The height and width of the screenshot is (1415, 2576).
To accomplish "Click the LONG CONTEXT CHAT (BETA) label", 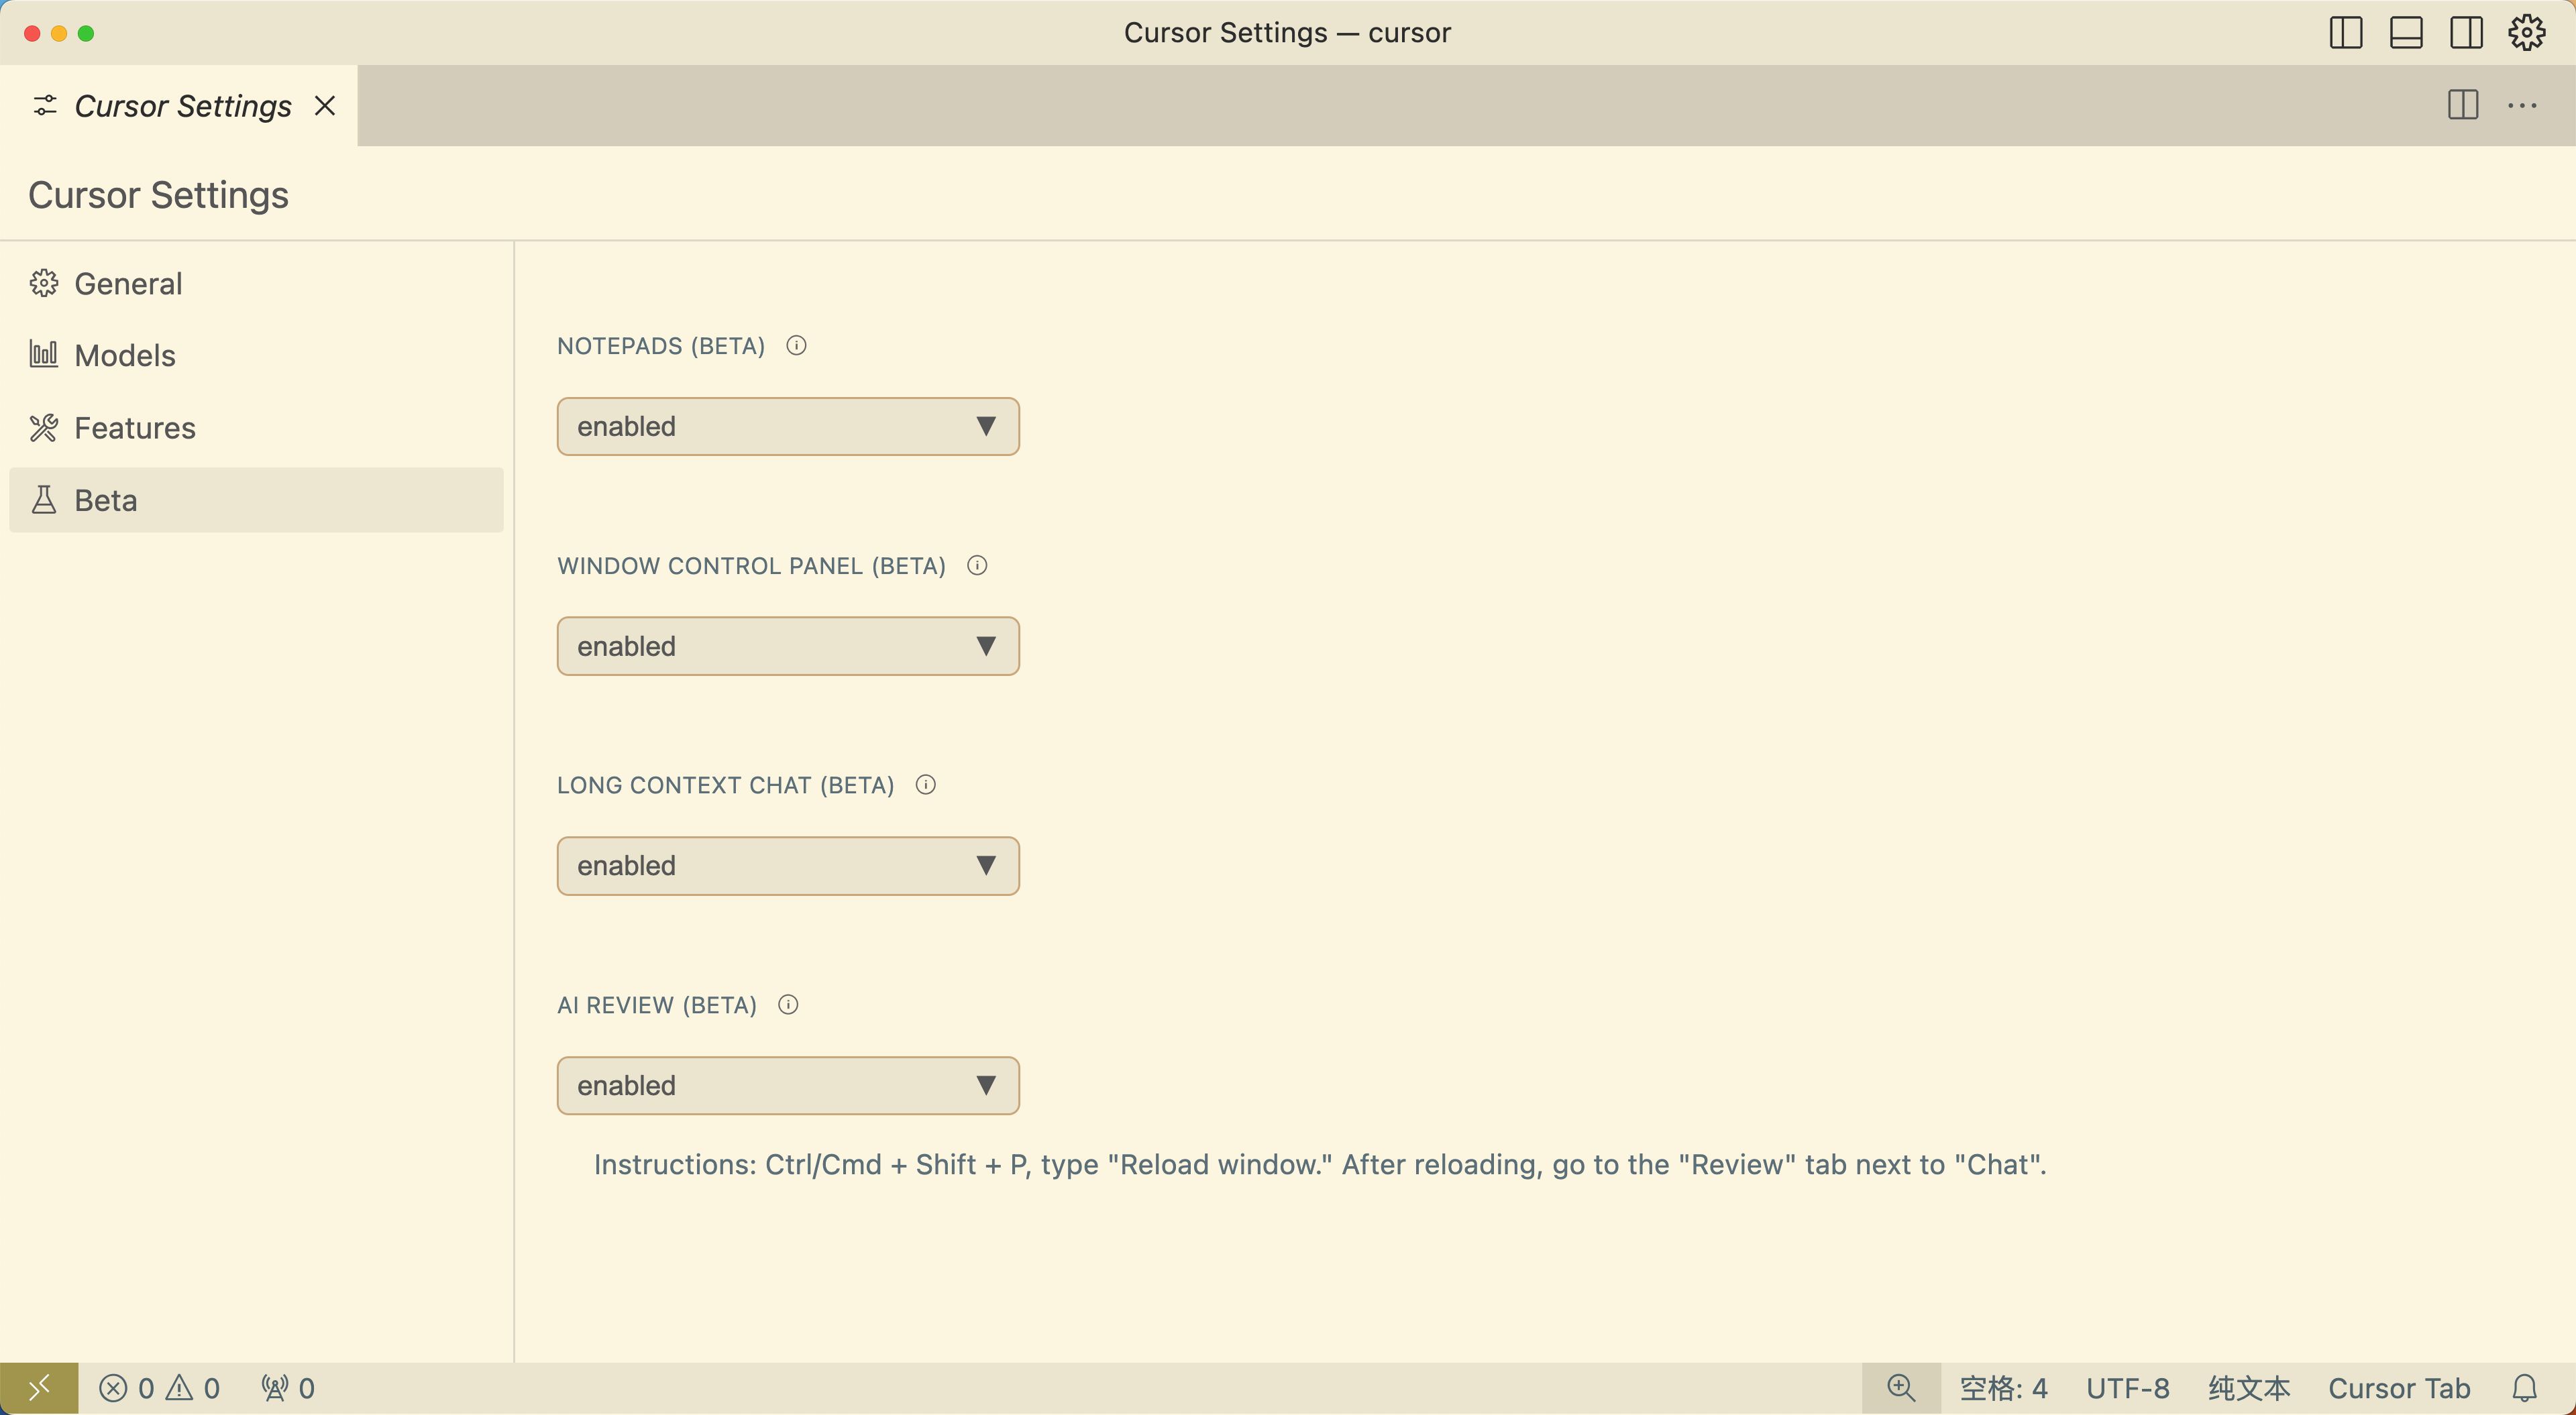I will [x=725, y=785].
